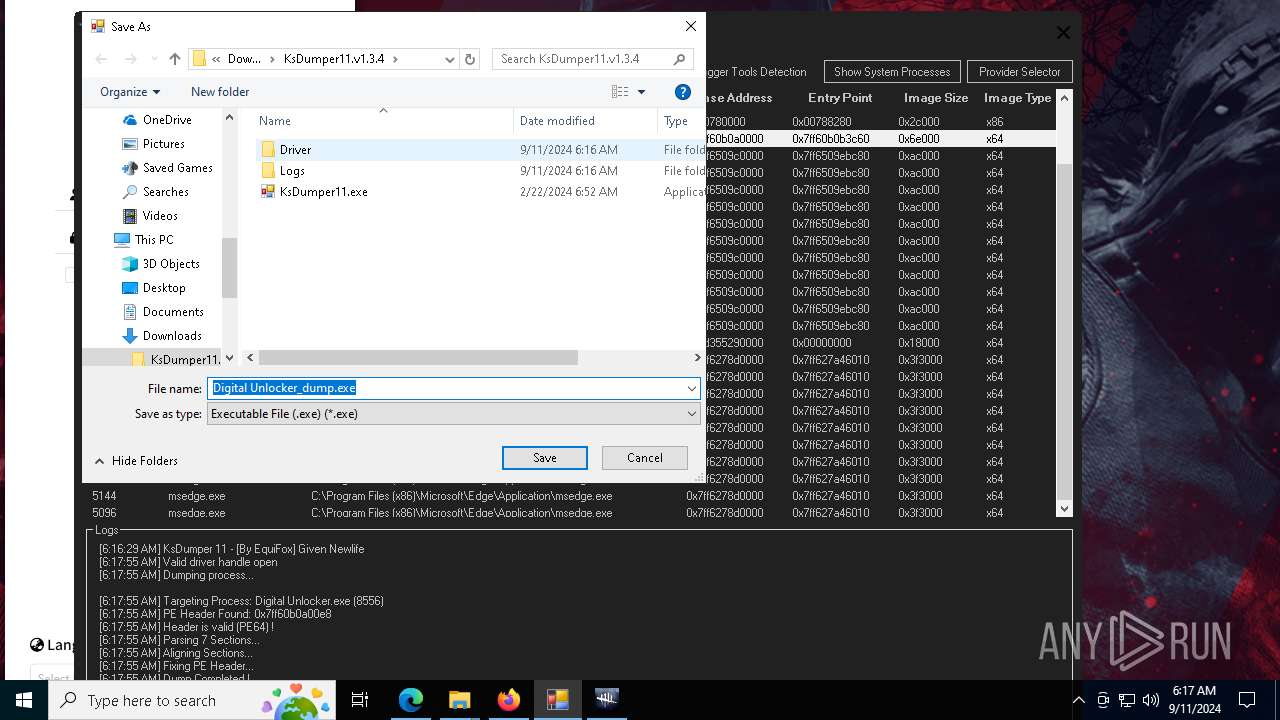Image resolution: width=1280 pixels, height=720 pixels.
Task: Launch Firefox from taskbar
Action: (508, 700)
